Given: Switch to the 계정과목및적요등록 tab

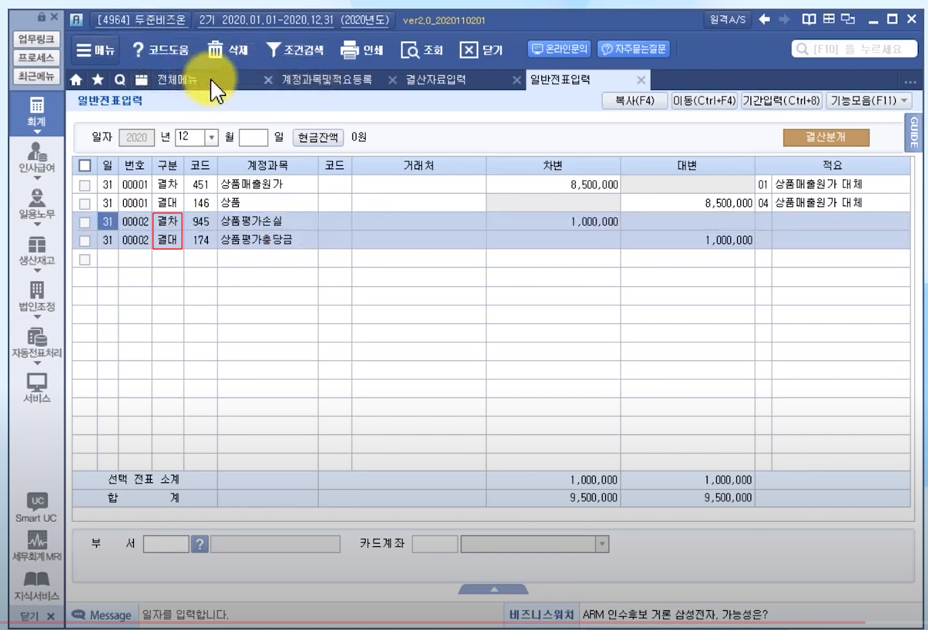Looking at the screenshot, I should tap(326, 79).
